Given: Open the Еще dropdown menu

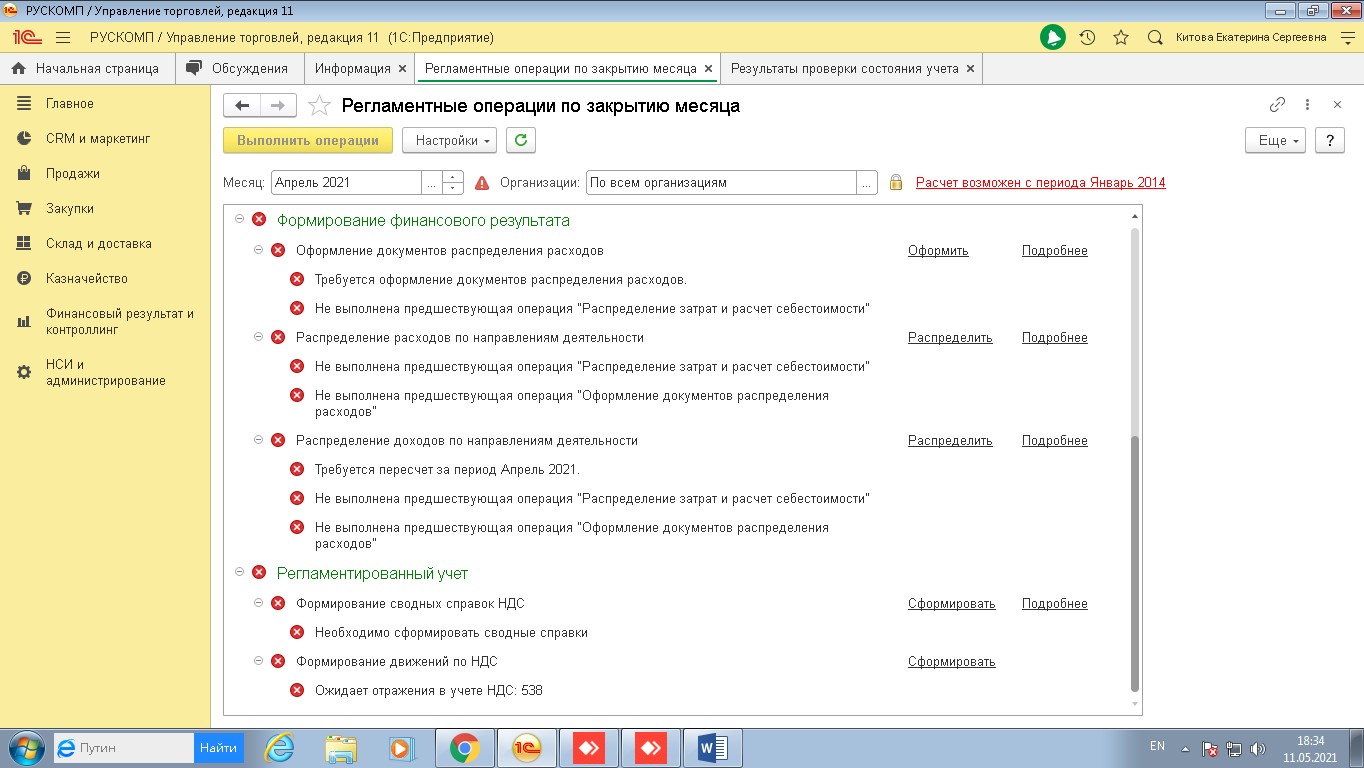Looking at the screenshot, I should (1276, 141).
